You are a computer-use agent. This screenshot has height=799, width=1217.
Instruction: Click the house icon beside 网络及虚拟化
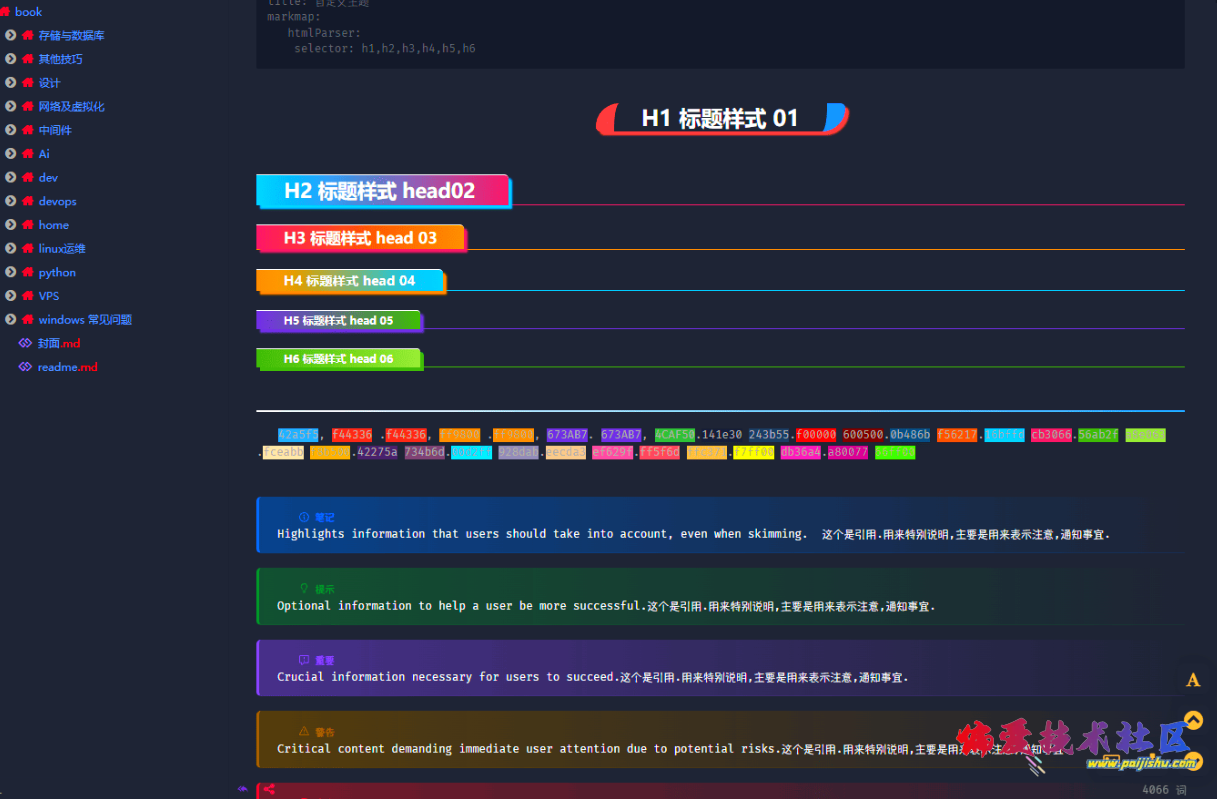[27, 106]
